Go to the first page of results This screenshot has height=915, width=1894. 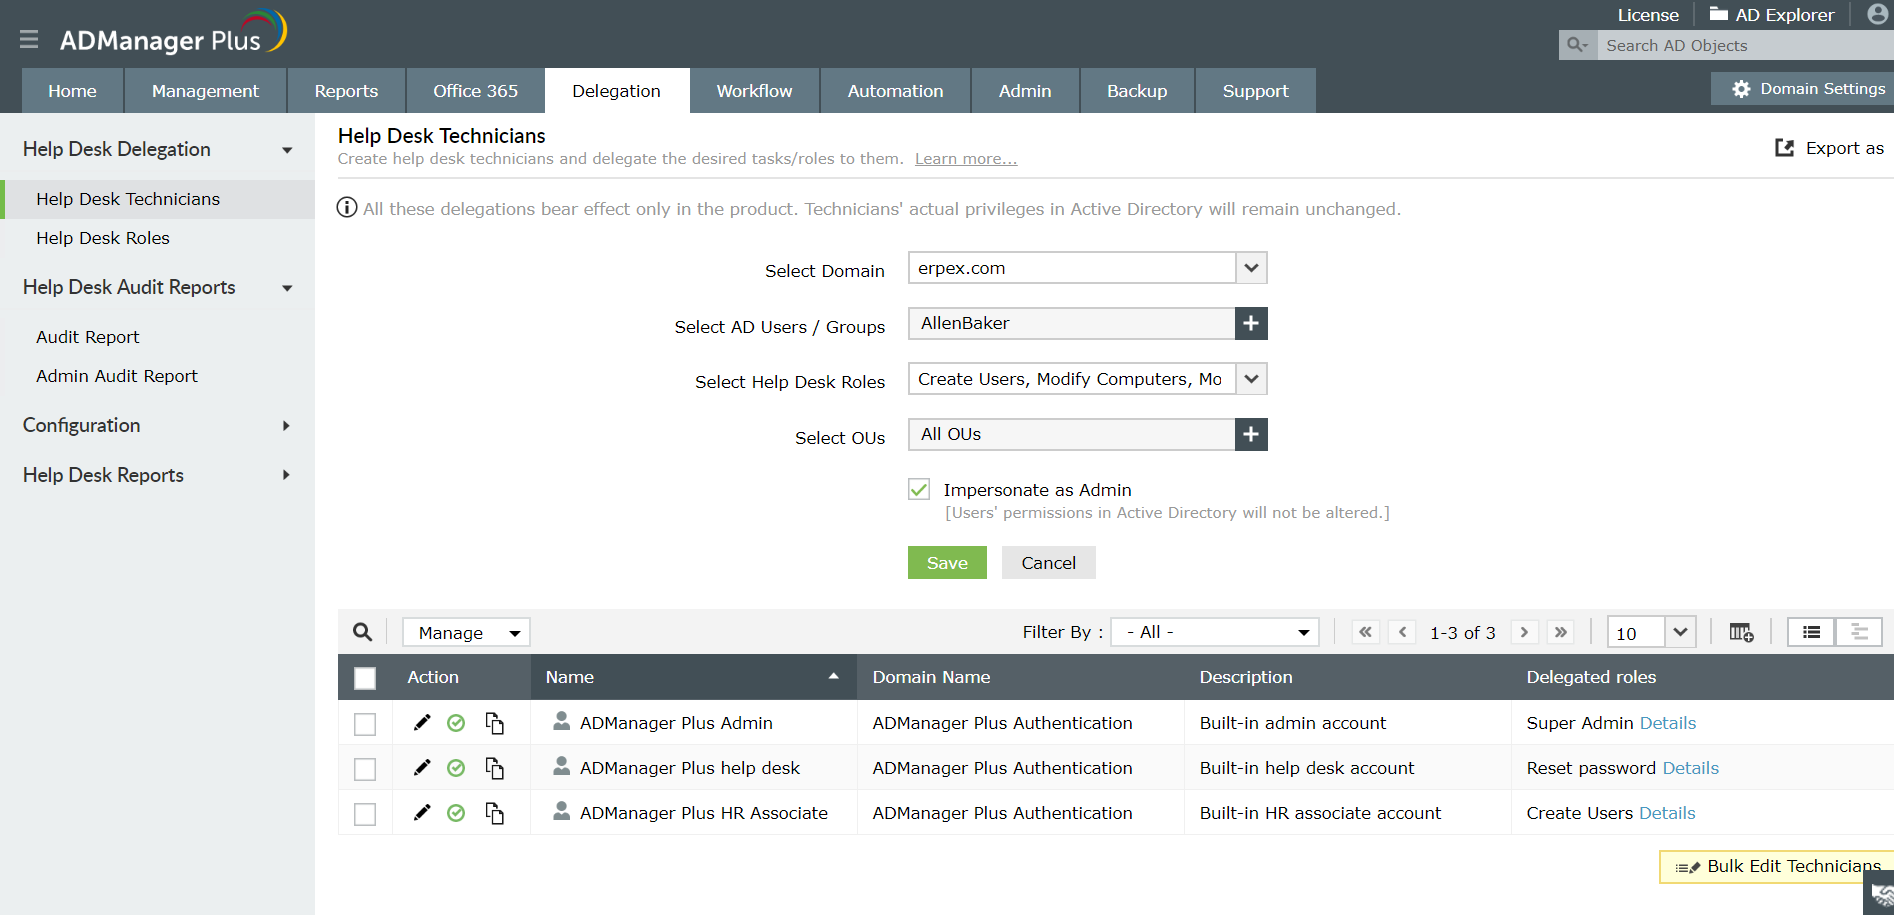(x=1366, y=632)
